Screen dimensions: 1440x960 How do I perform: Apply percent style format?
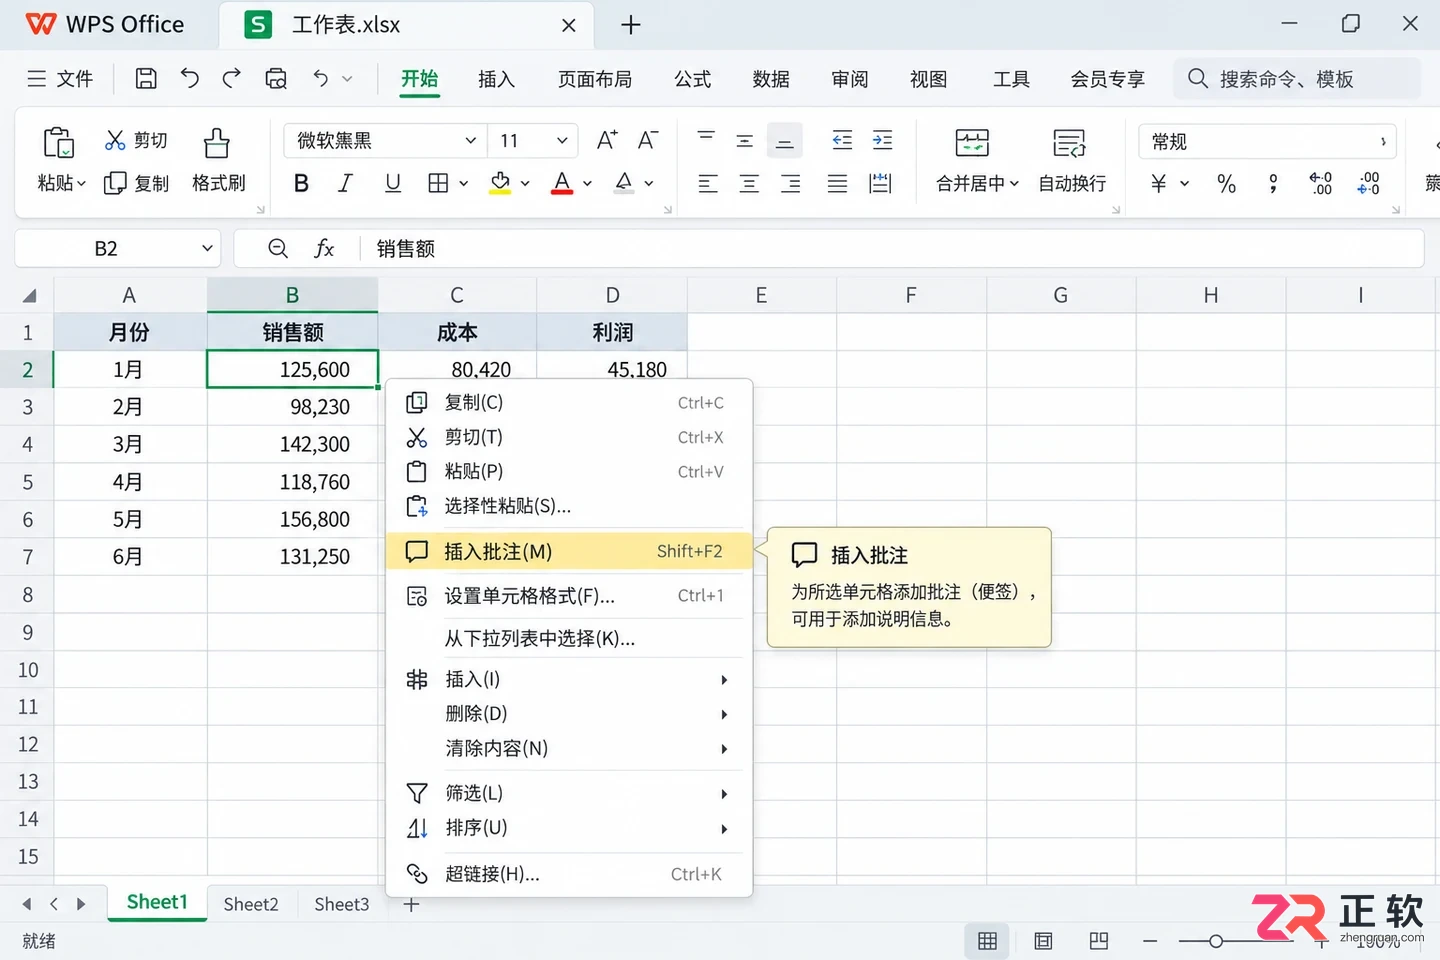[x=1227, y=183]
